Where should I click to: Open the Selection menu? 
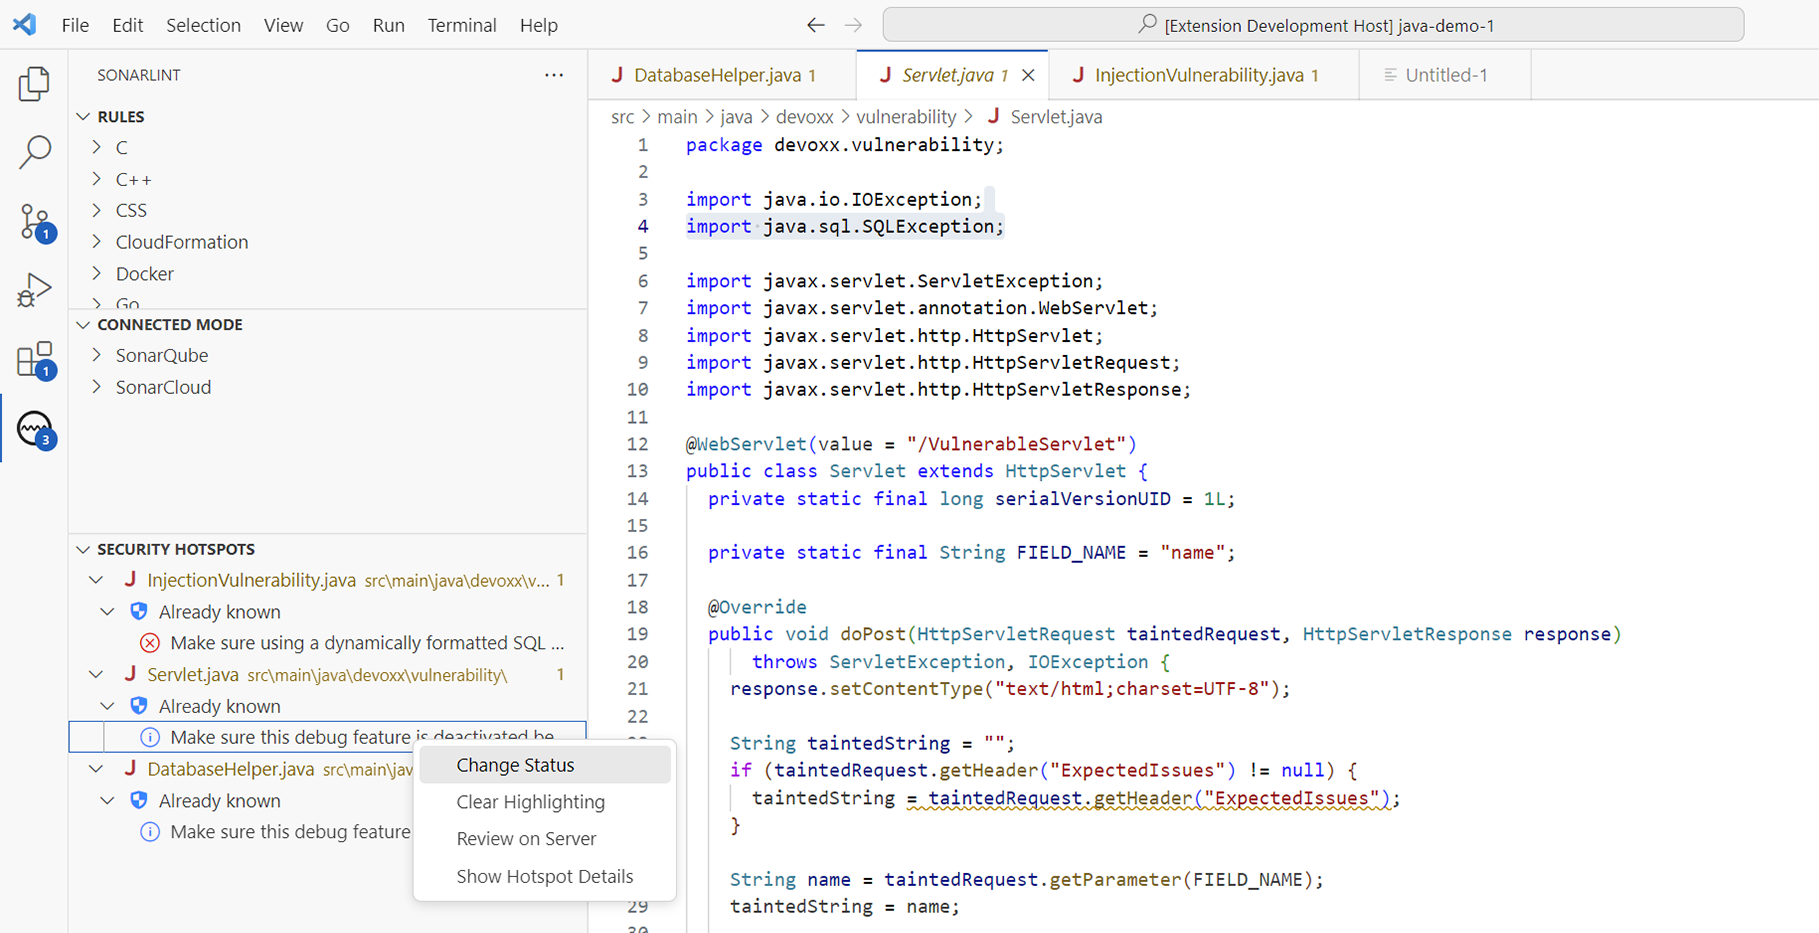pyautogui.click(x=203, y=25)
